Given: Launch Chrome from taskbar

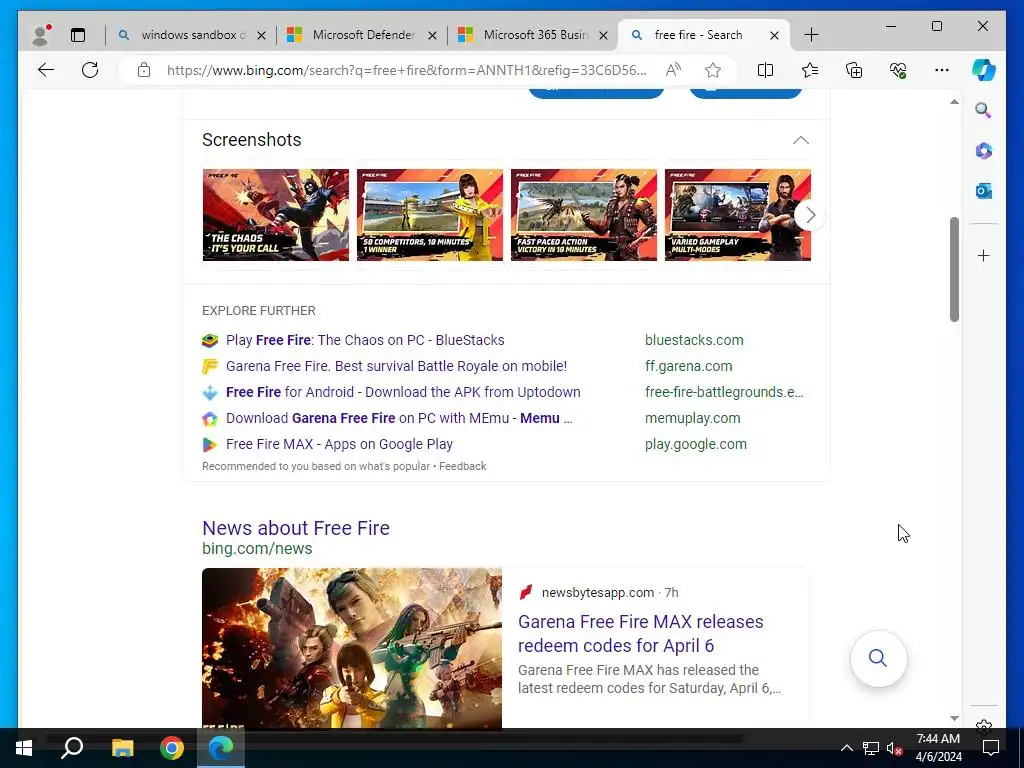Looking at the screenshot, I should coord(172,748).
